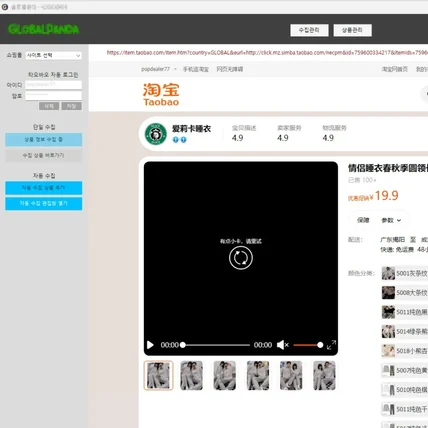Click the 物流服务 4.9 rating
This screenshot has width=428, height=428.
point(335,133)
